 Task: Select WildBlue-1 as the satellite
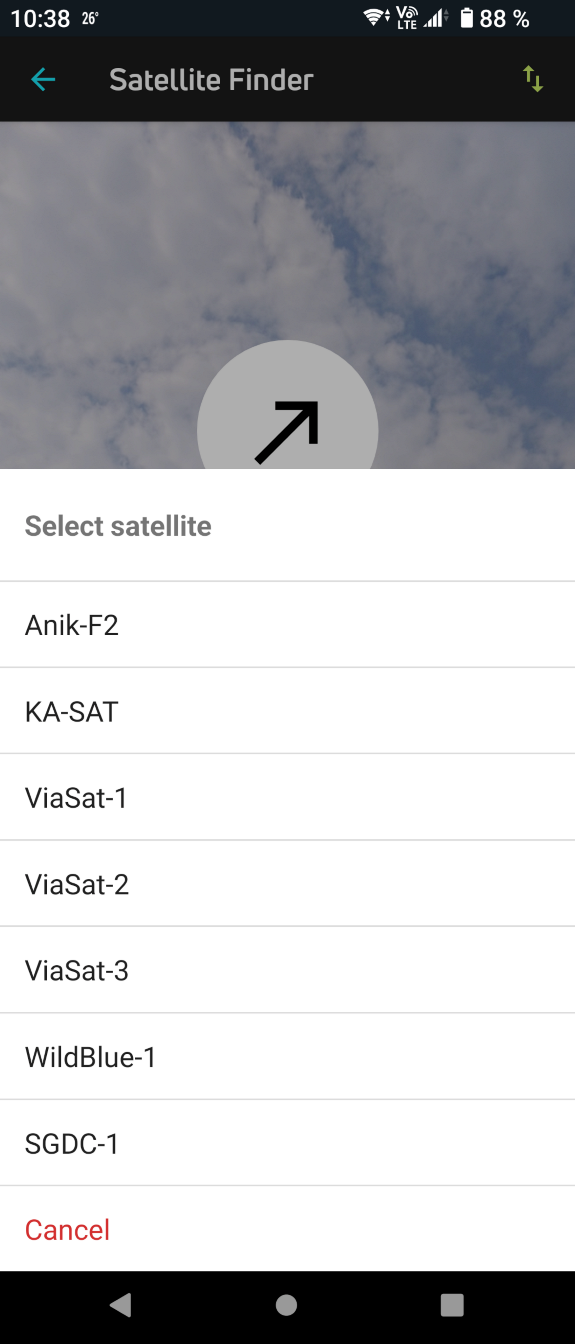tap(287, 1056)
